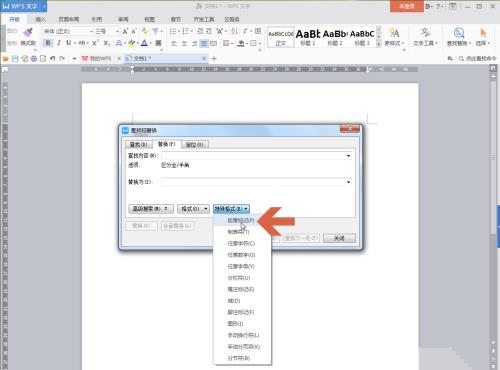Open the Developer Tools ribbon tab

pyautogui.click(x=204, y=19)
